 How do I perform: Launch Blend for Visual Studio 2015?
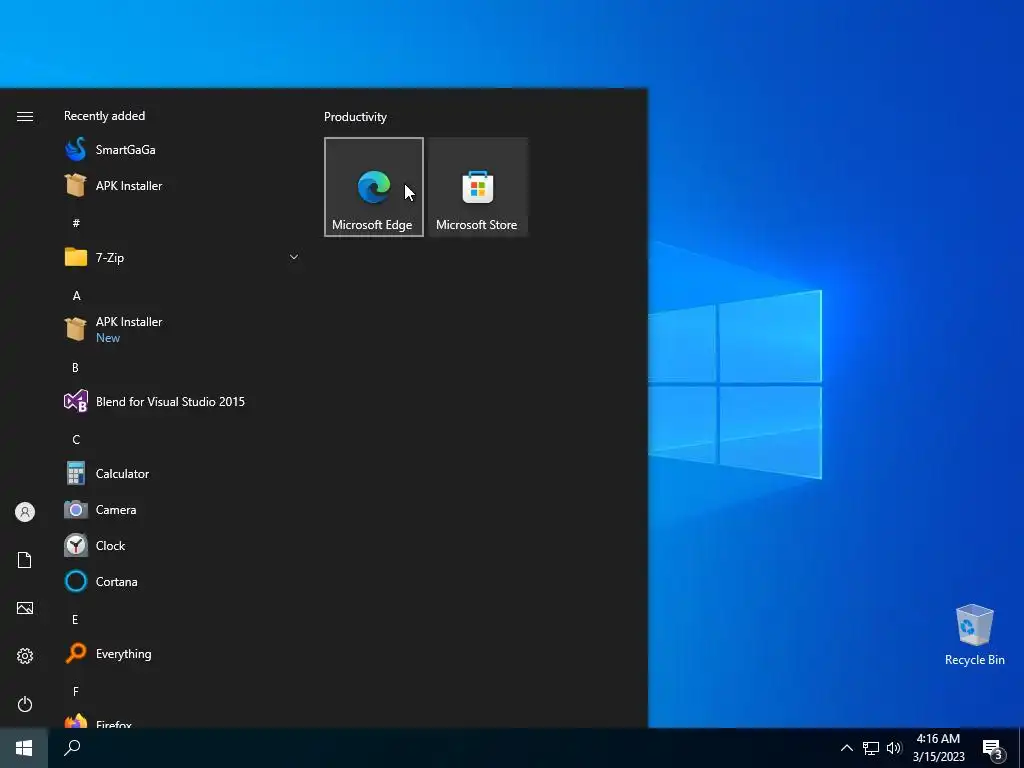click(182, 402)
